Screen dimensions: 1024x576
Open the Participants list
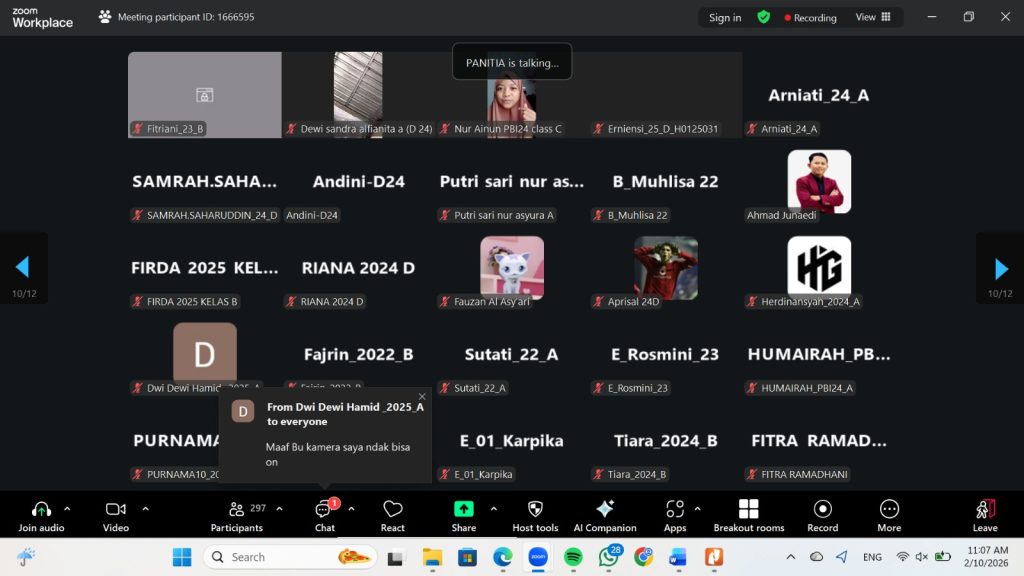(x=237, y=514)
